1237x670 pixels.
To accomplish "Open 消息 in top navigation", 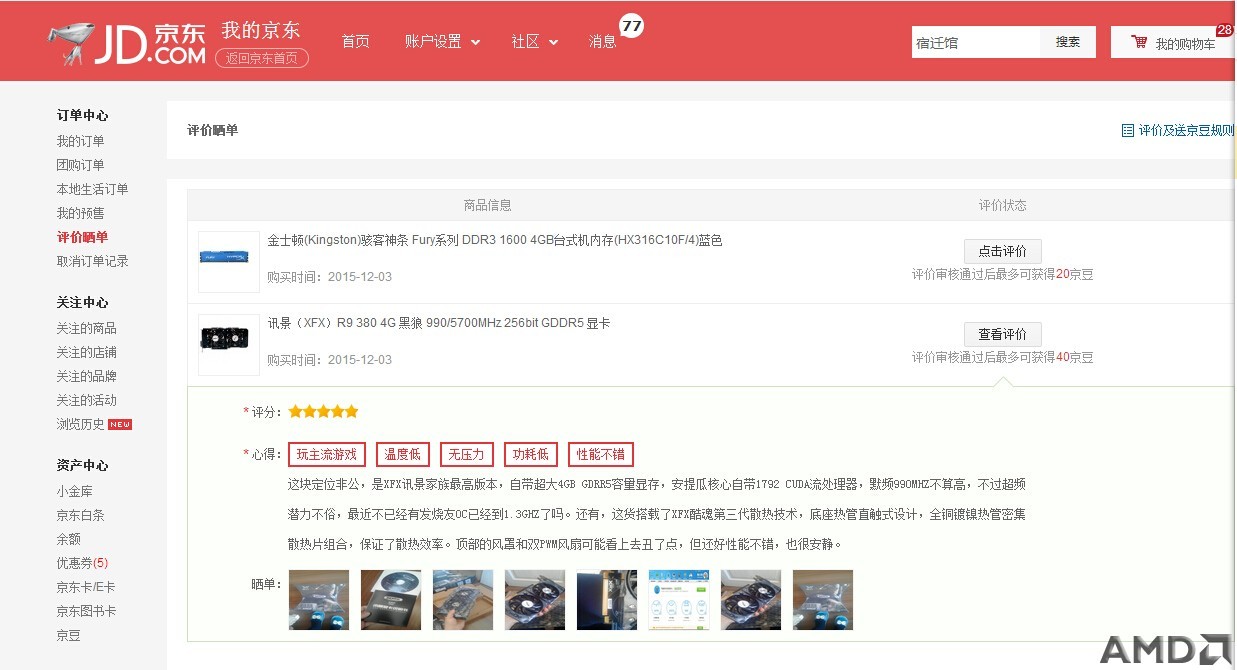I will point(603,42).
